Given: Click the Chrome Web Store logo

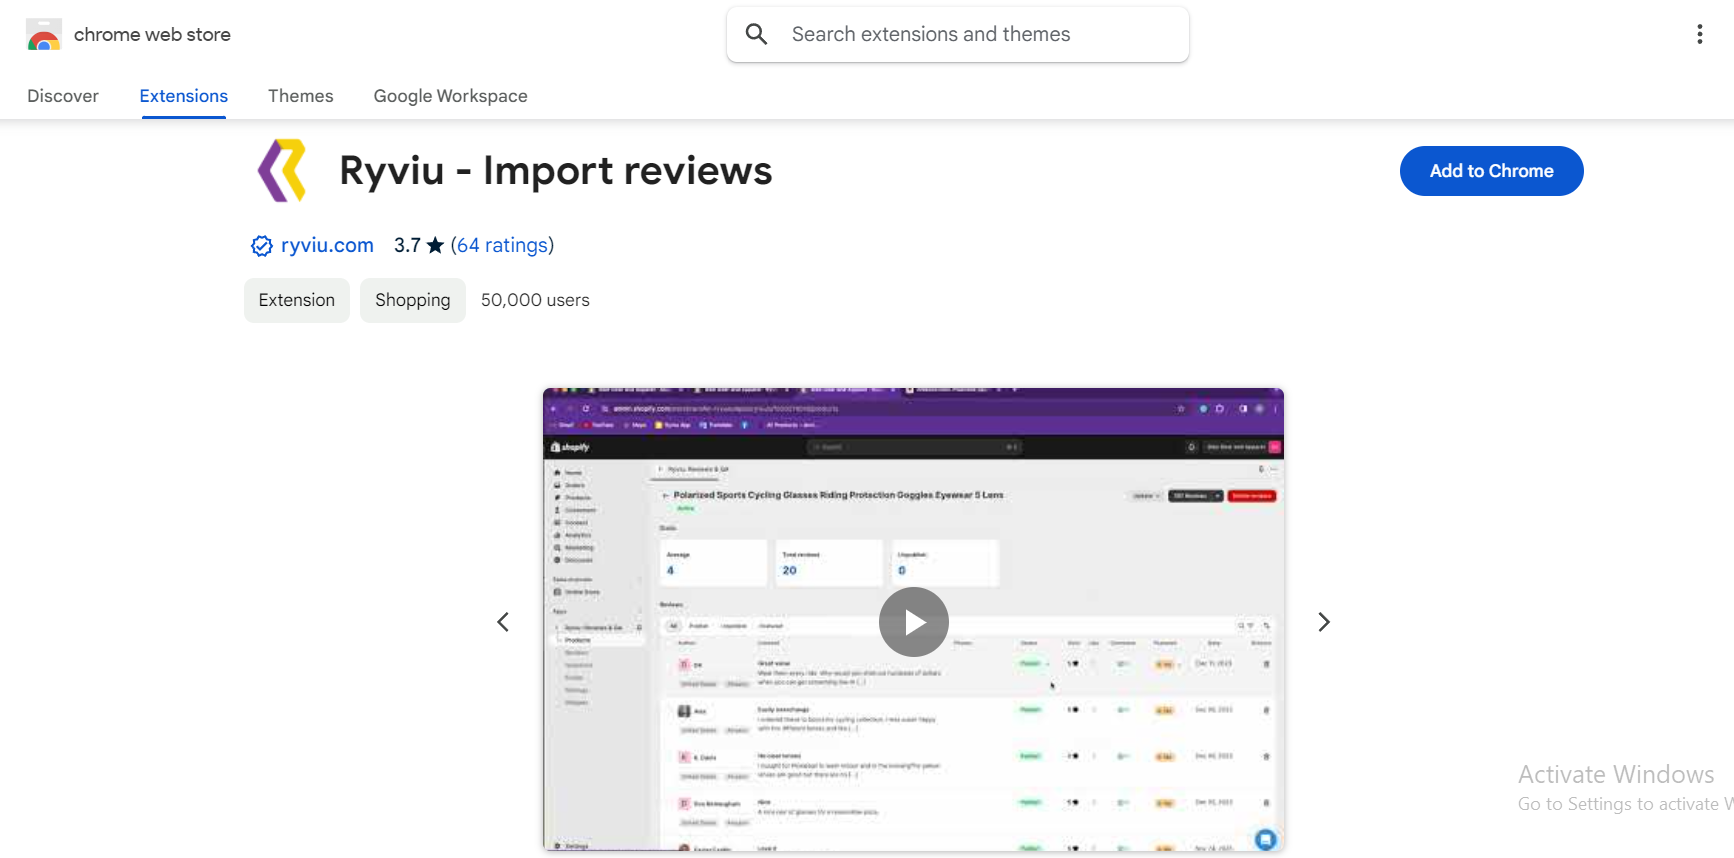Looking at the screenshot, I should (x=44, y=35).
